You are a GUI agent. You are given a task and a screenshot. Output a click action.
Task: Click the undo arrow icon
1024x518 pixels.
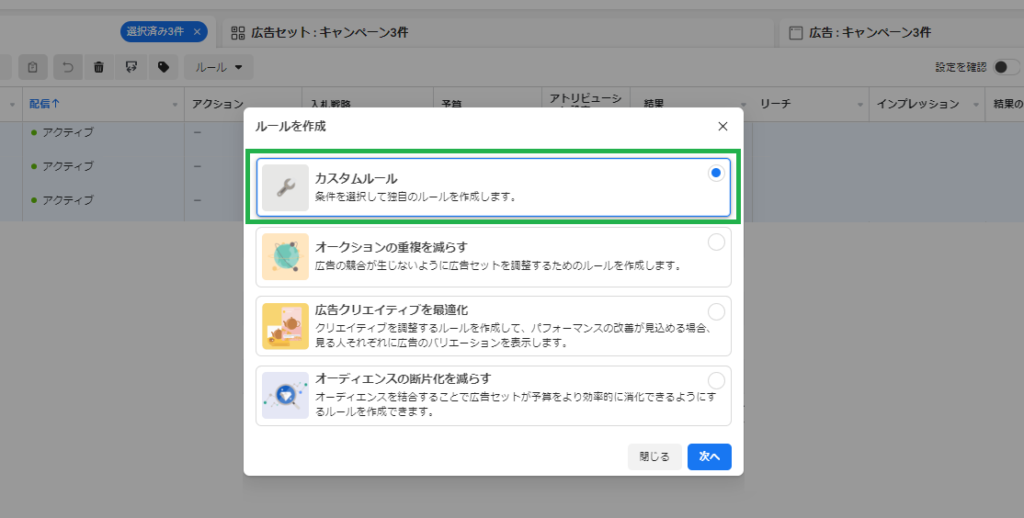(x=68, y=67)
